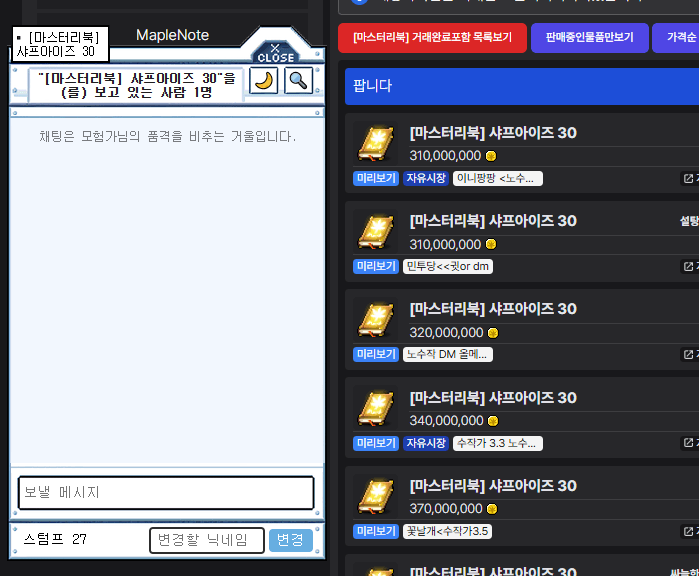Viewport: 699px width, 576px height.
Task: Click the gold coin icon beside first 310,000,000
Action: coord(491,156)
